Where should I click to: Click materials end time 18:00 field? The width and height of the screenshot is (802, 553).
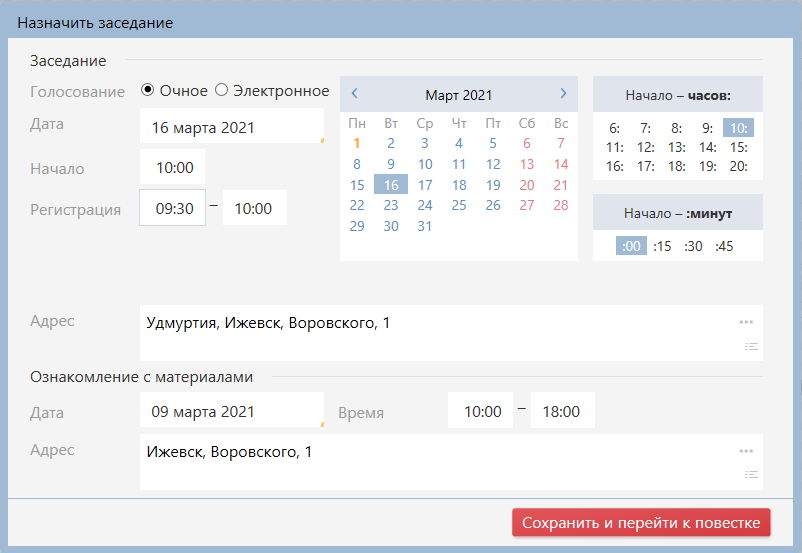562,411
